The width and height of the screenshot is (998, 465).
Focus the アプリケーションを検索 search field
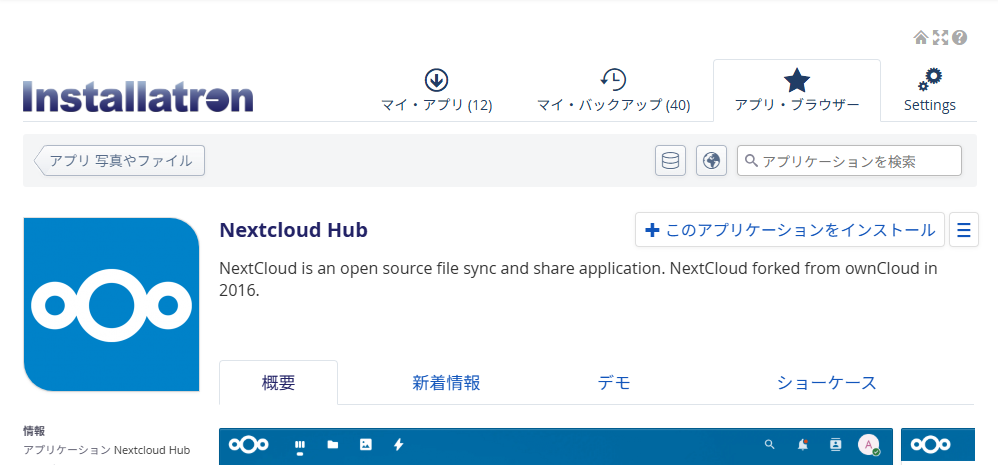849,160
